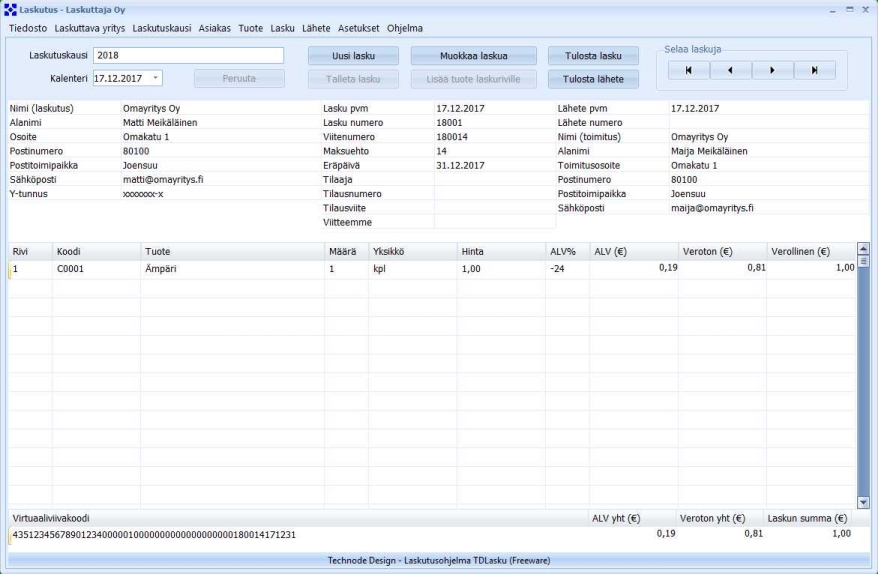Select product code cell C0001

[96, 269]
